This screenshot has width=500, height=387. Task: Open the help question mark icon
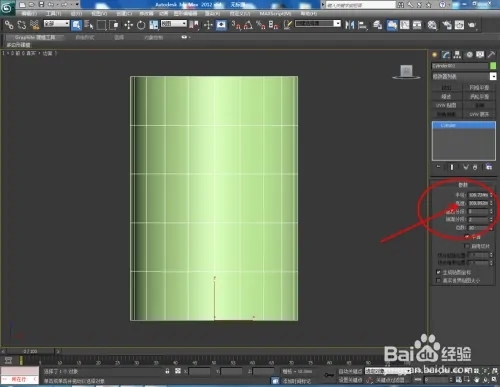[x=442, y=5]
